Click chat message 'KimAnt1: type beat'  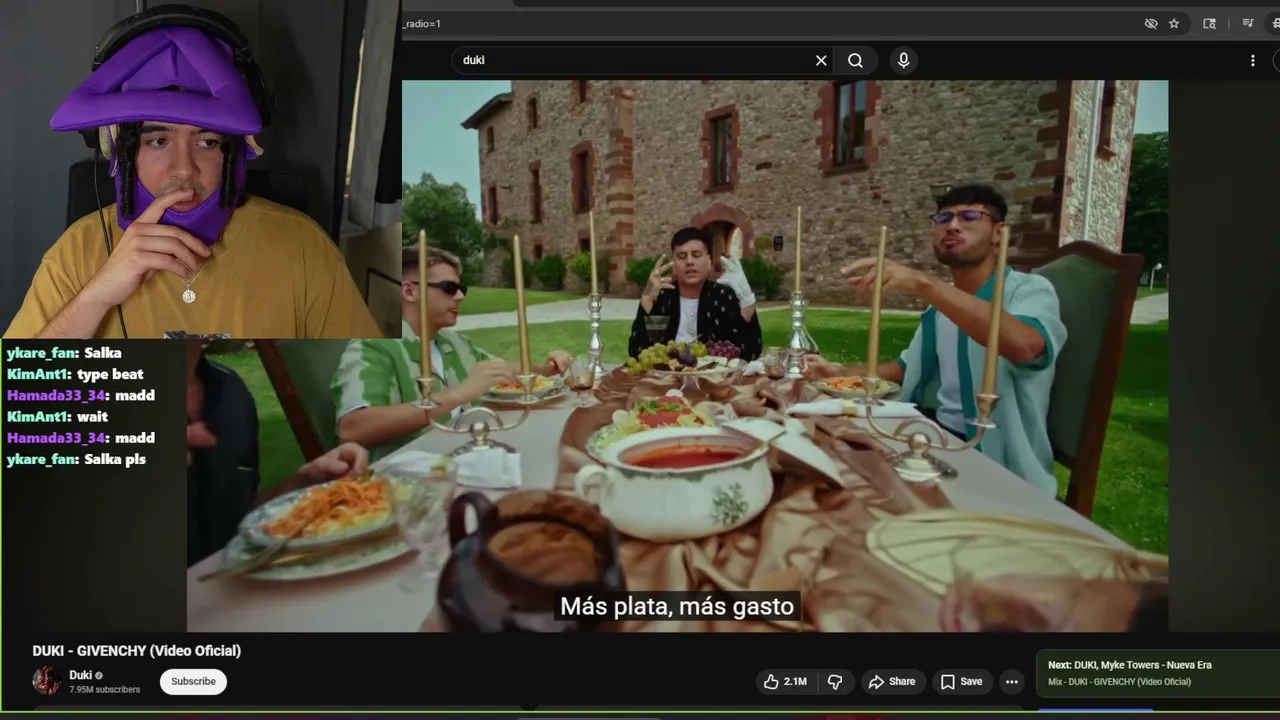coord(75,374)
